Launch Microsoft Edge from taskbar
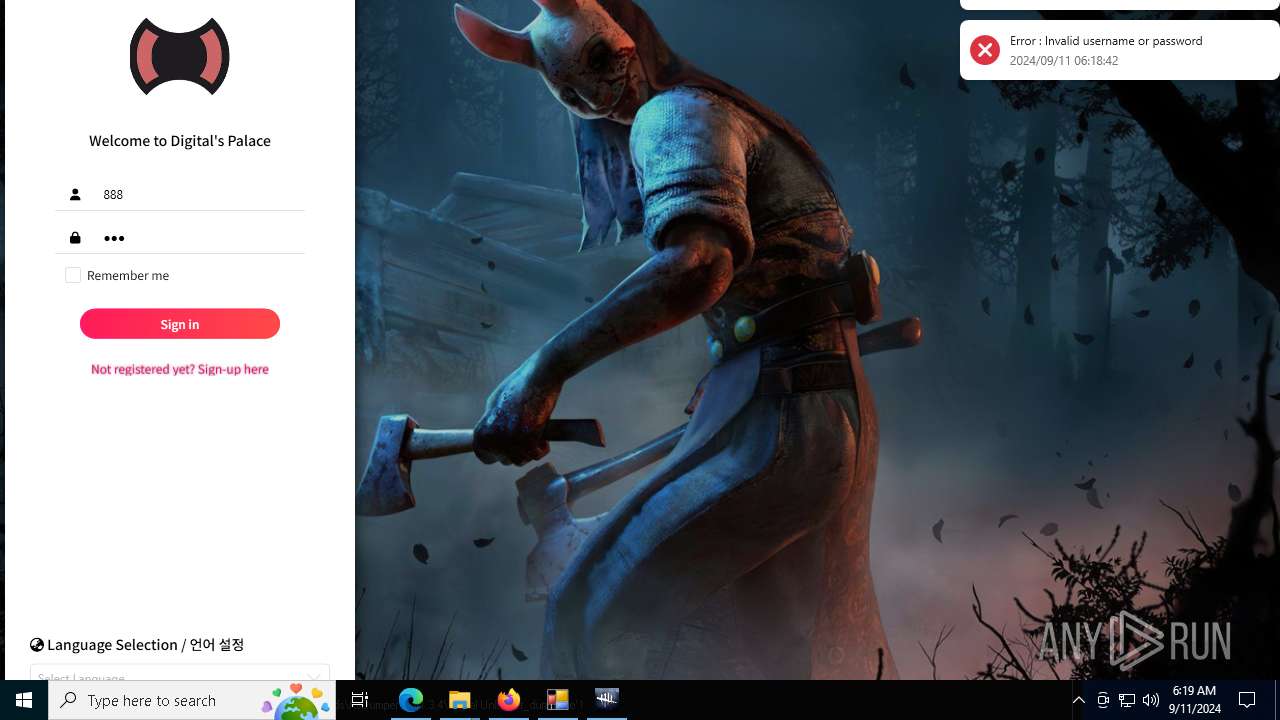 point(411,700)
